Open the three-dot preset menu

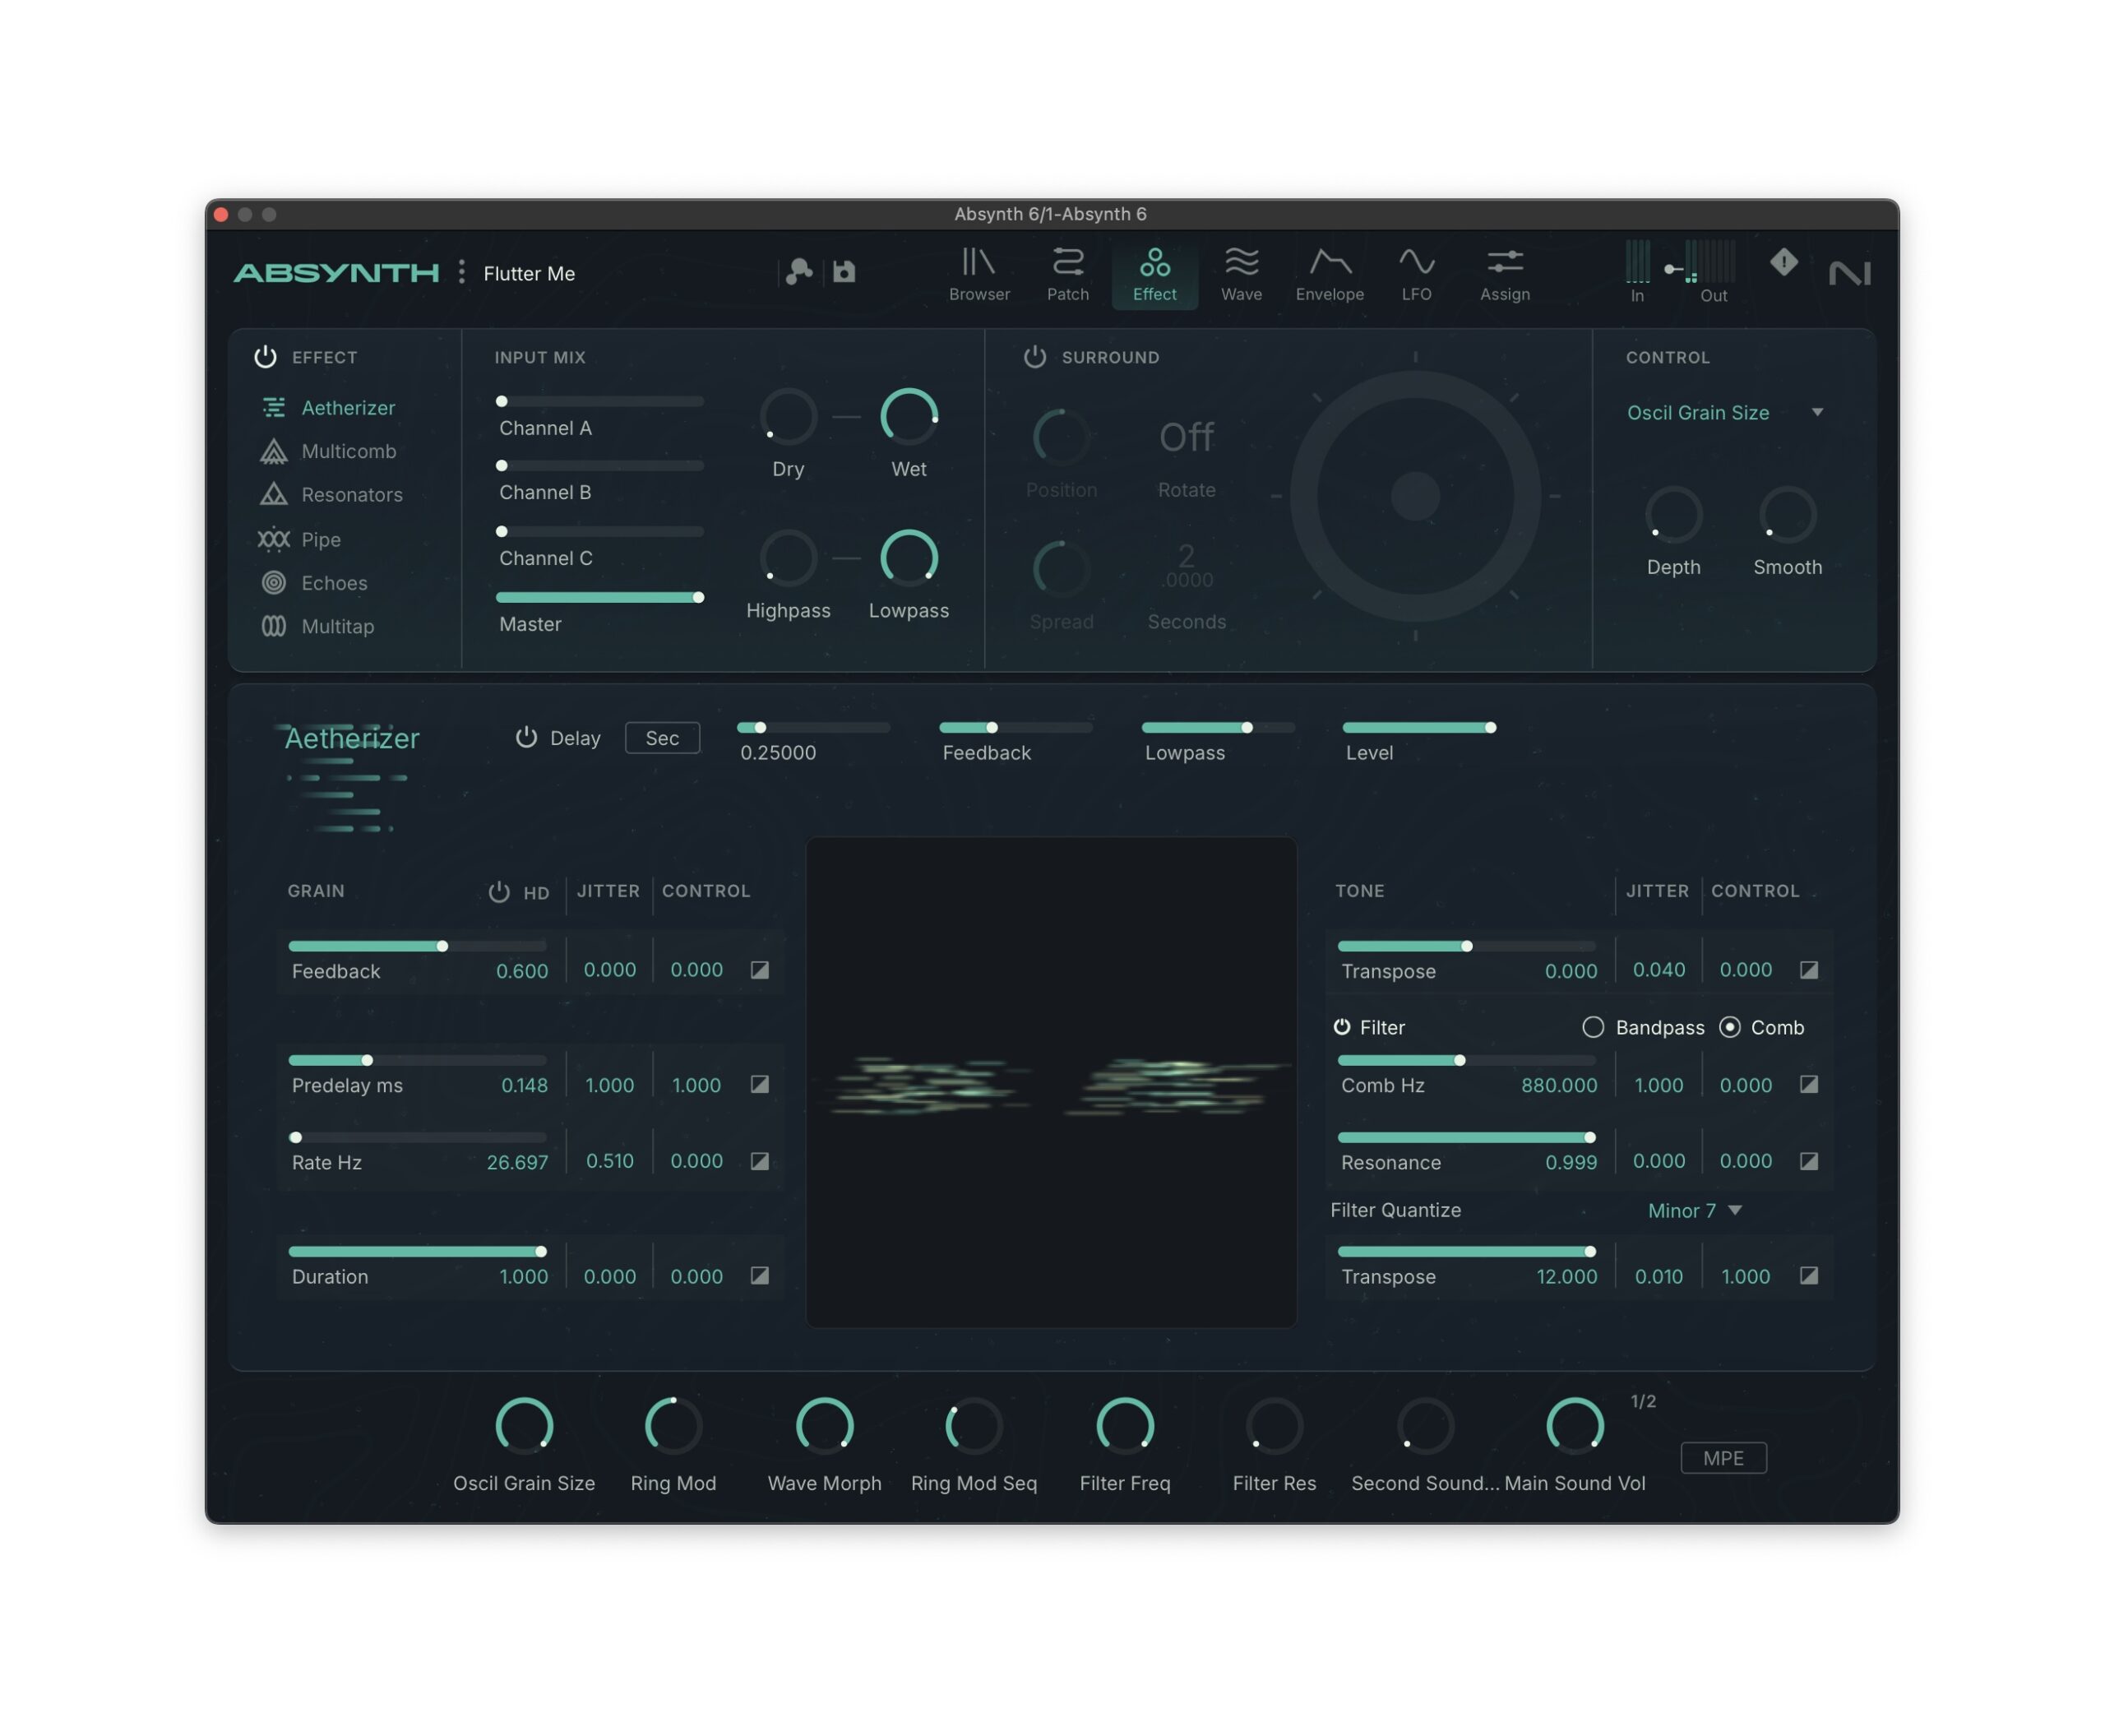[x=461, y=272]
